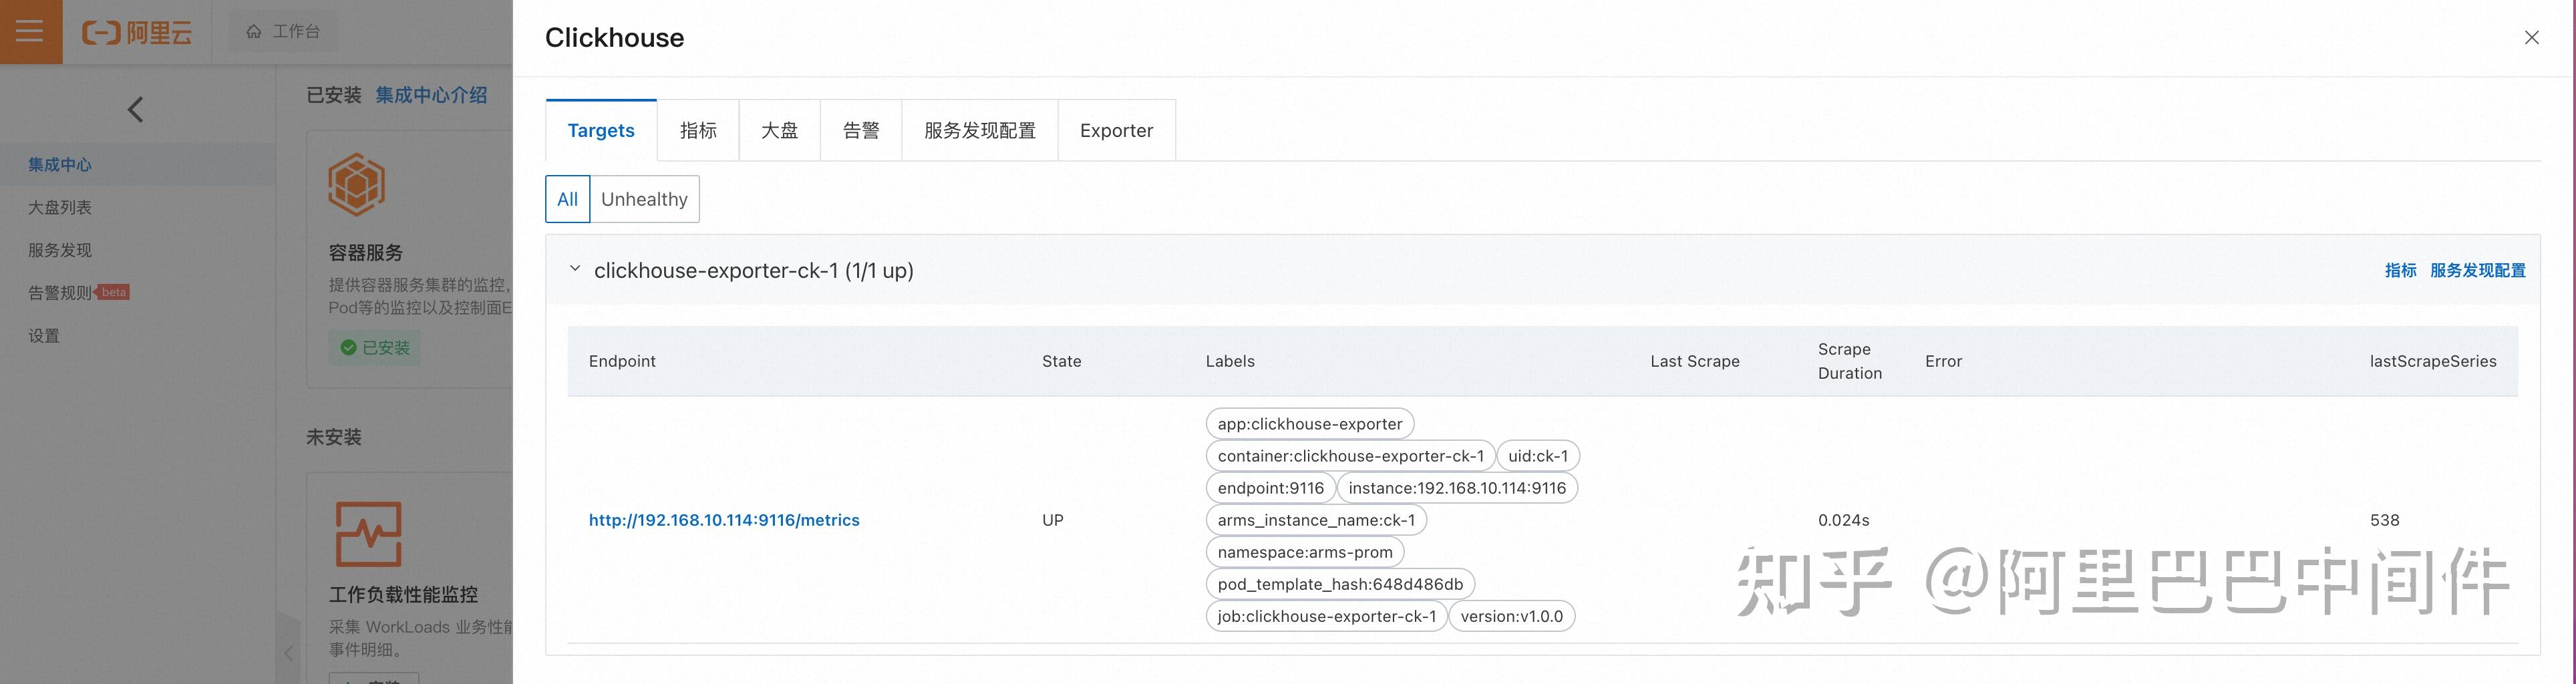This screenshot has height=684, width=2576.
Task: Click the container service hexagon icon
Action: pyautogui.click(x=356, y=185)
